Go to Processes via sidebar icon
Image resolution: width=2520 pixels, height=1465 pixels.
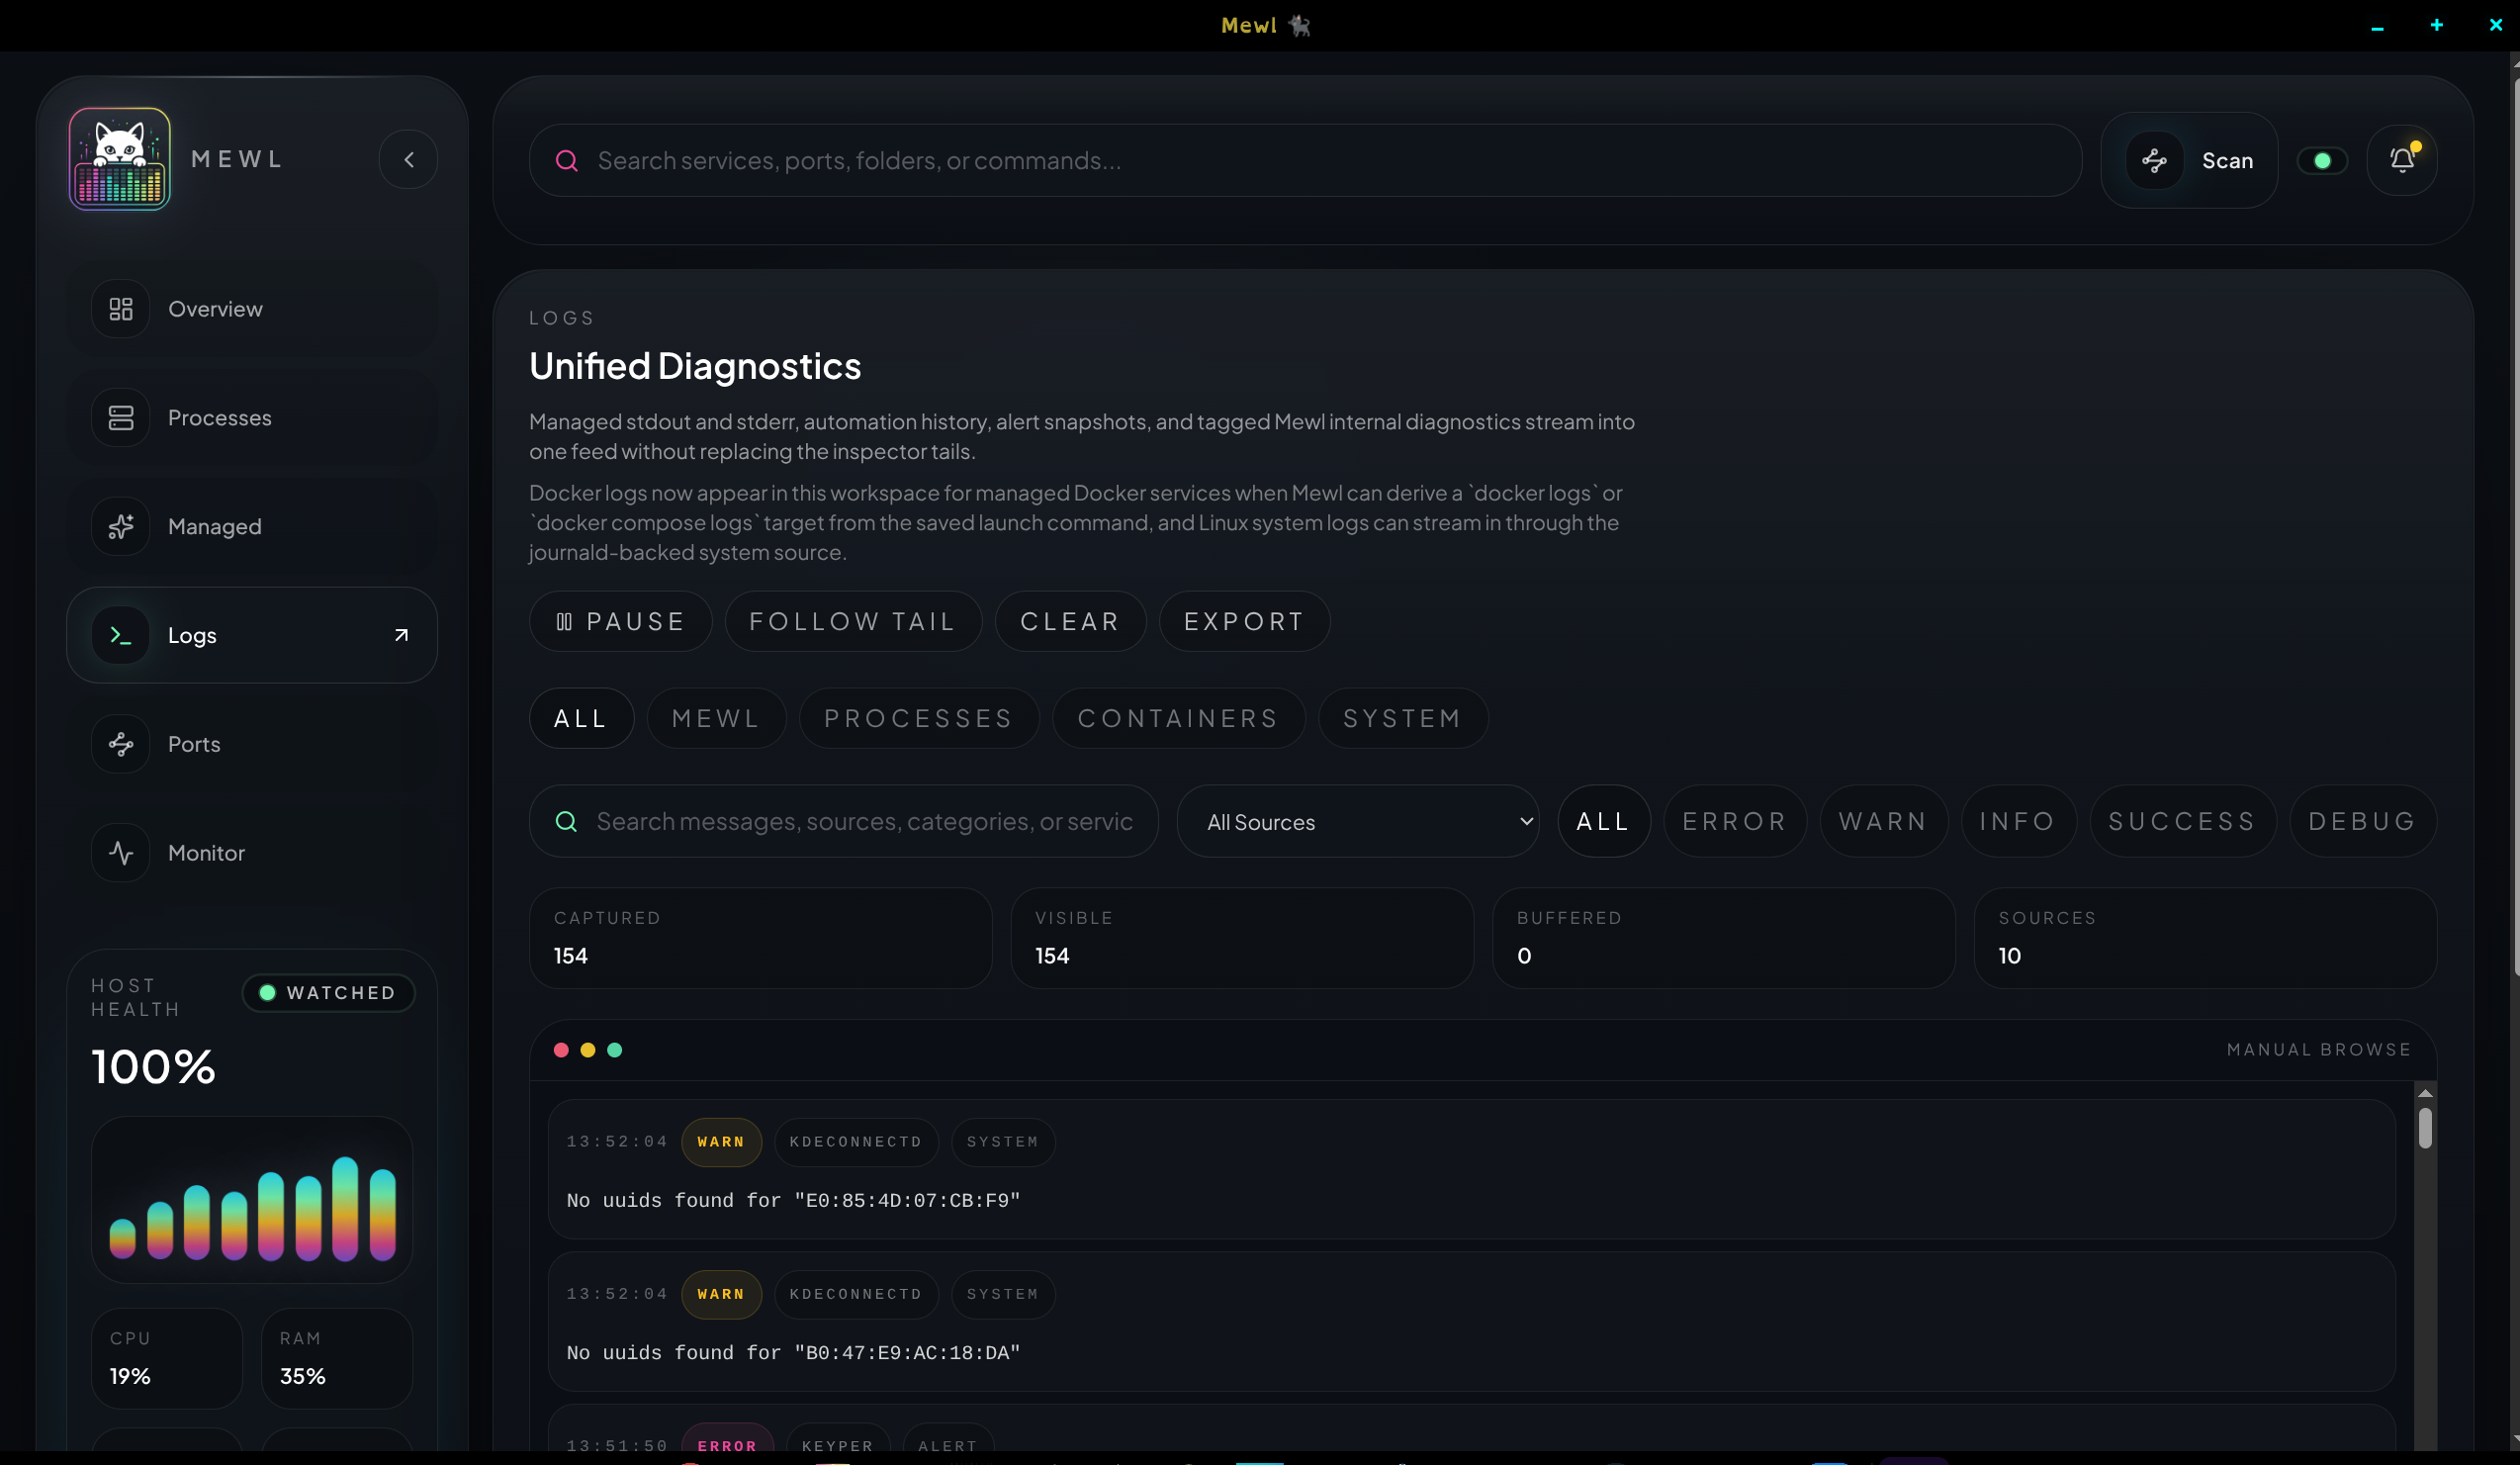click(121, 418)
